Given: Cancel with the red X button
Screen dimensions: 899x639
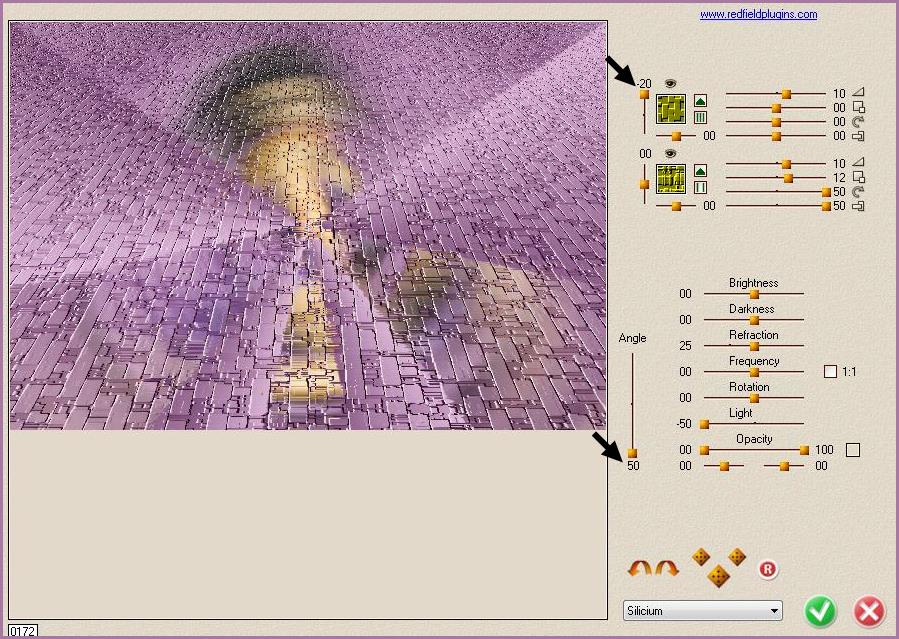Looking at the screenshot, I should [x=869, y=611].
